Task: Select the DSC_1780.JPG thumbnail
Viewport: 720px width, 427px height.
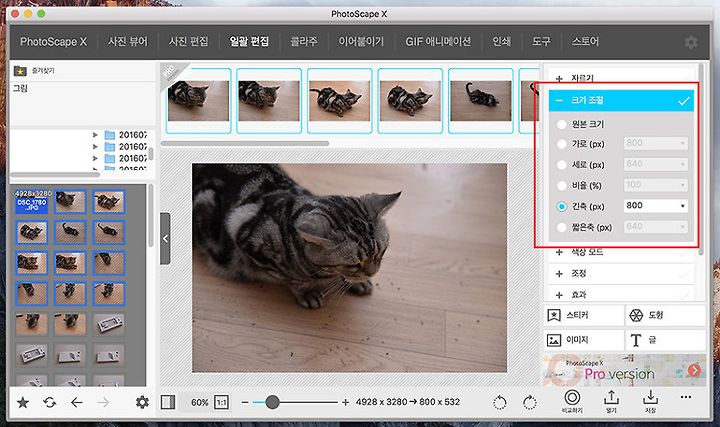Action: (x=32, y=202)
